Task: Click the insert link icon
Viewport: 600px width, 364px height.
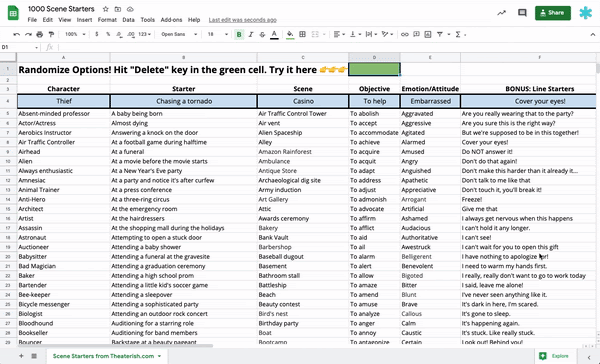Action: [x=404, y=34]
